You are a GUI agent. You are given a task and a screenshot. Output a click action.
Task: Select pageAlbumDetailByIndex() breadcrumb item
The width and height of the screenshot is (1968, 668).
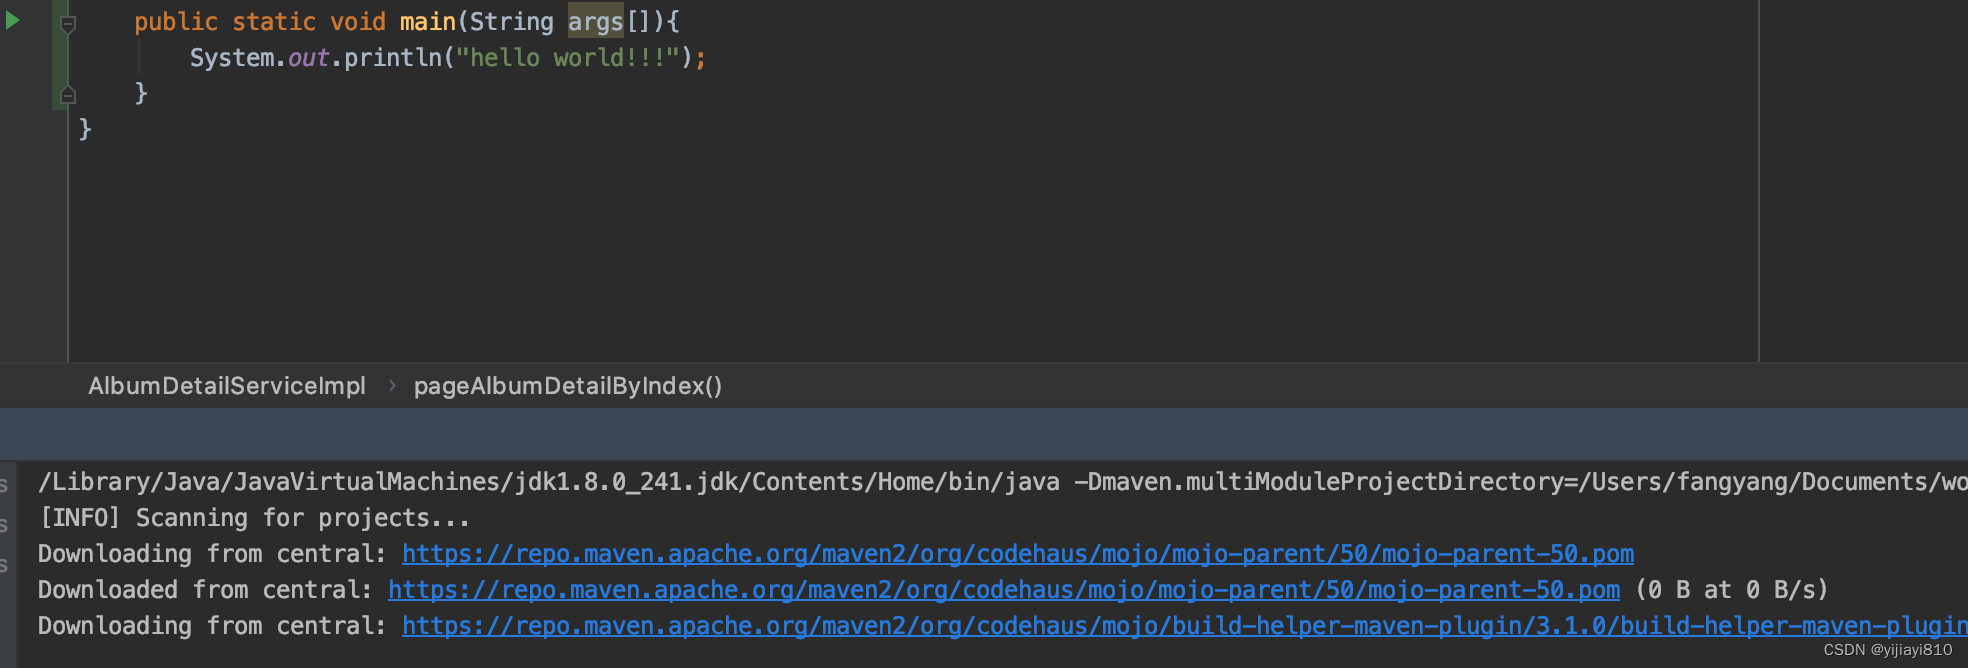pos(568,386)
